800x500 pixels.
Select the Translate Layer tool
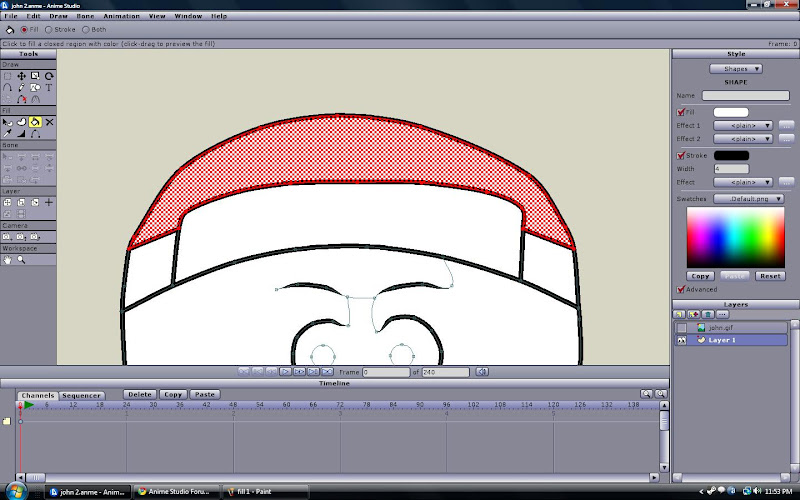pos(8,203)
